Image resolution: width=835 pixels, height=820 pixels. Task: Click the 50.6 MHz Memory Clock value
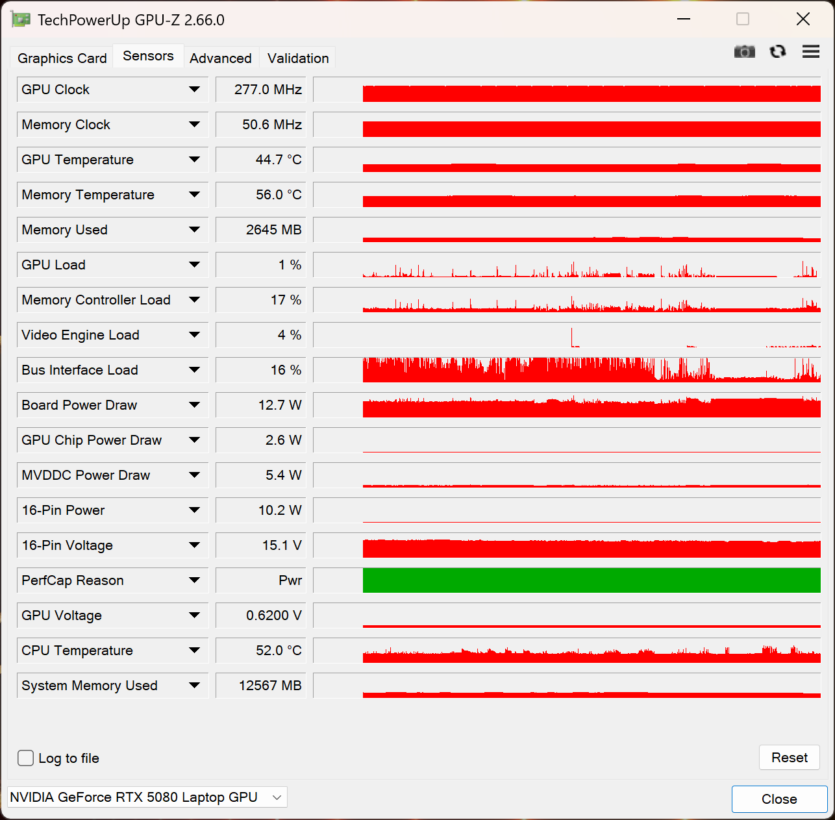click(x=261, y=125)
